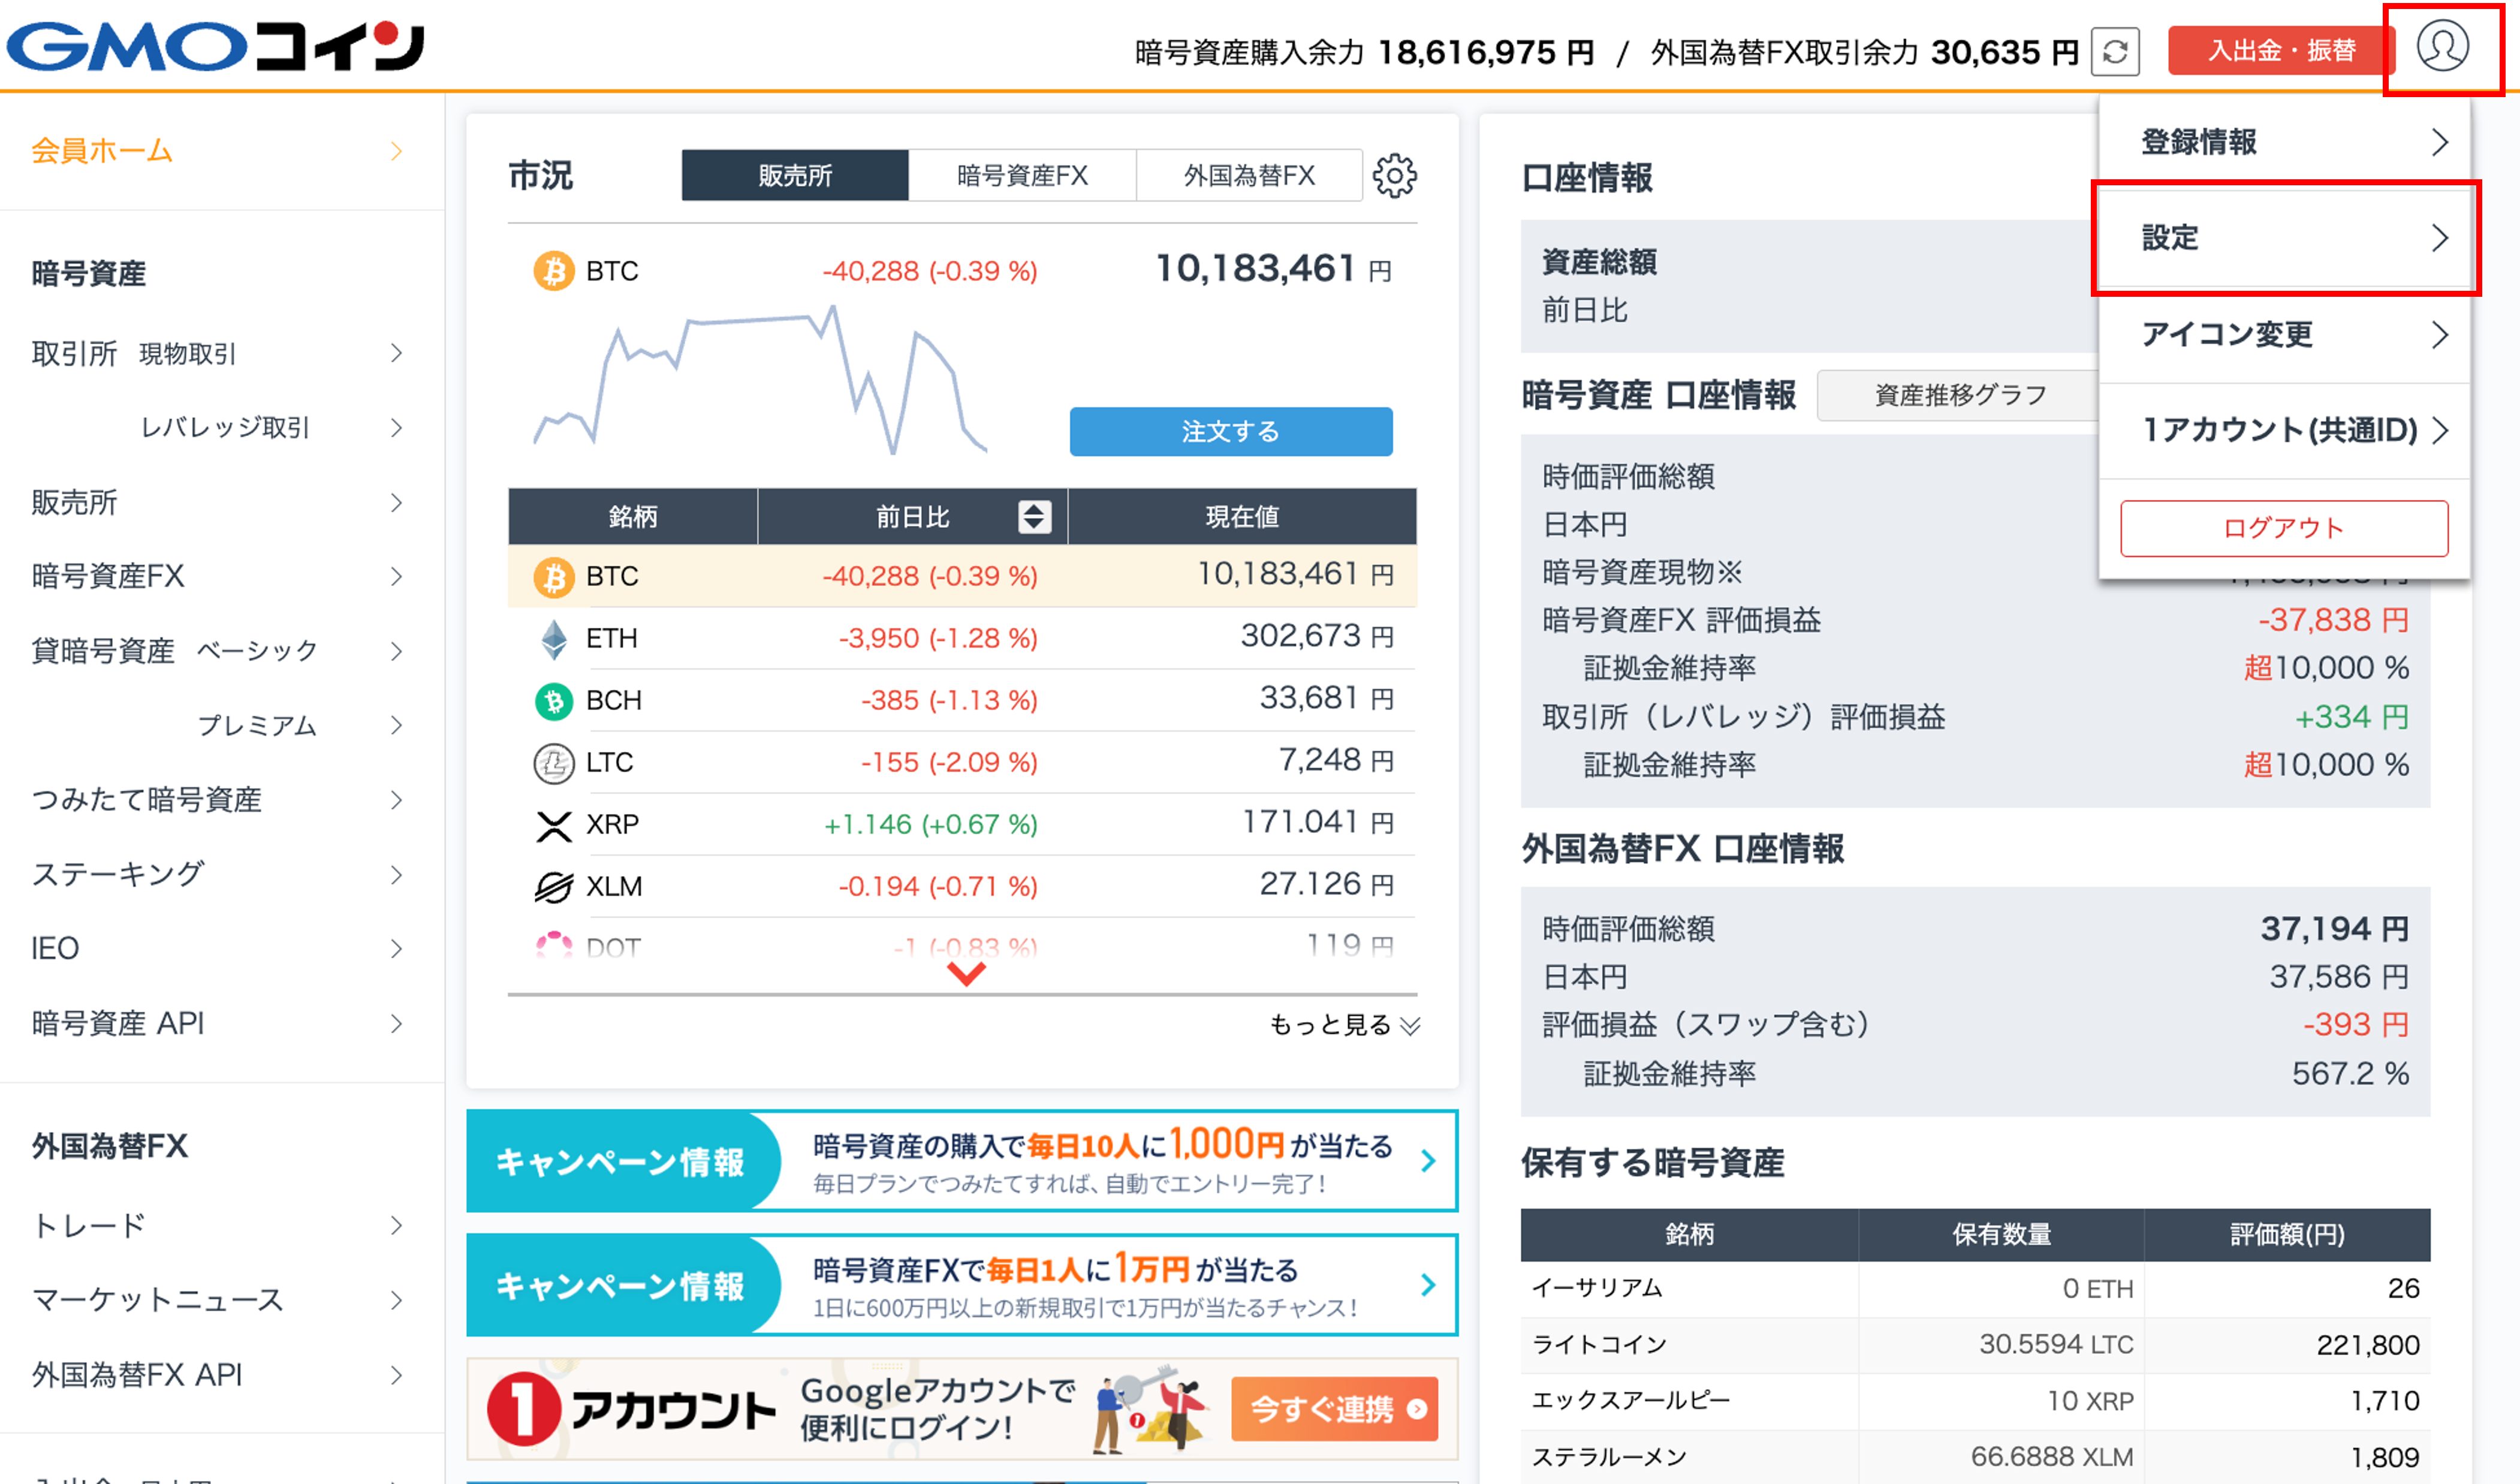2520x1484 pixels.
Task: Open 暗号資産 API sidebar item
Action: [x=222, y=1023]
